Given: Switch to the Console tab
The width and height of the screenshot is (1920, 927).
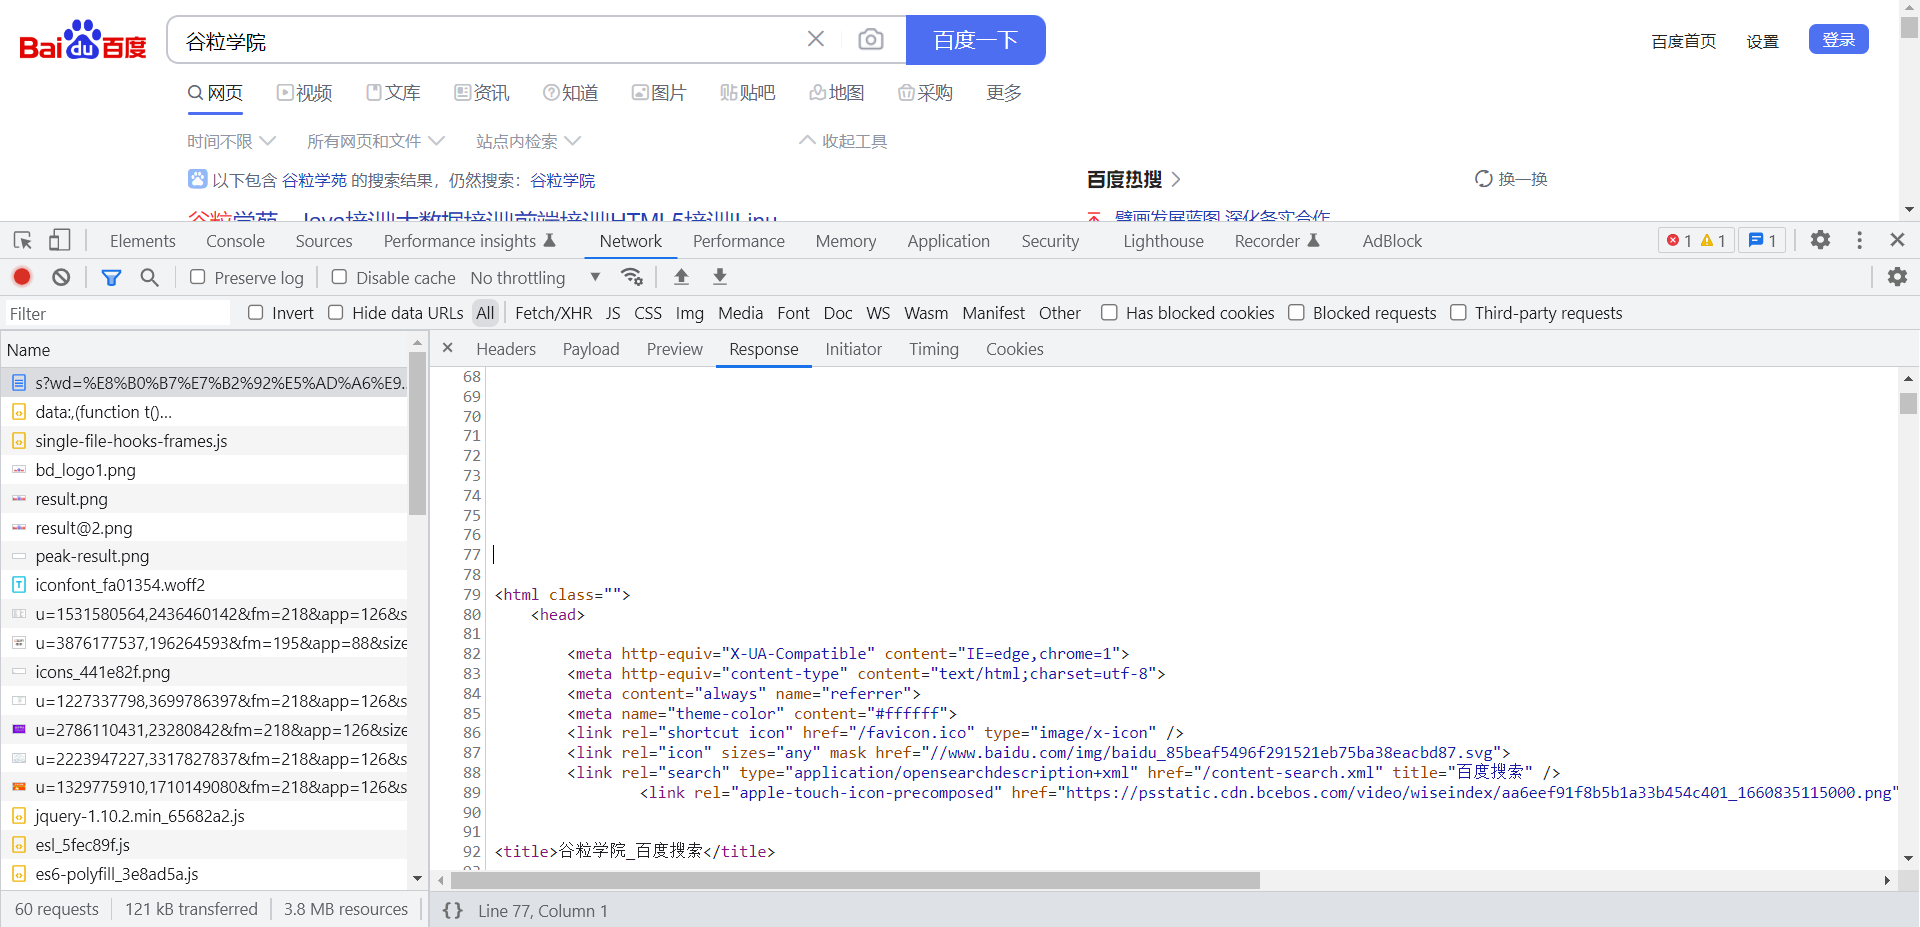Looking at the screenshot, I should (235, 241).
